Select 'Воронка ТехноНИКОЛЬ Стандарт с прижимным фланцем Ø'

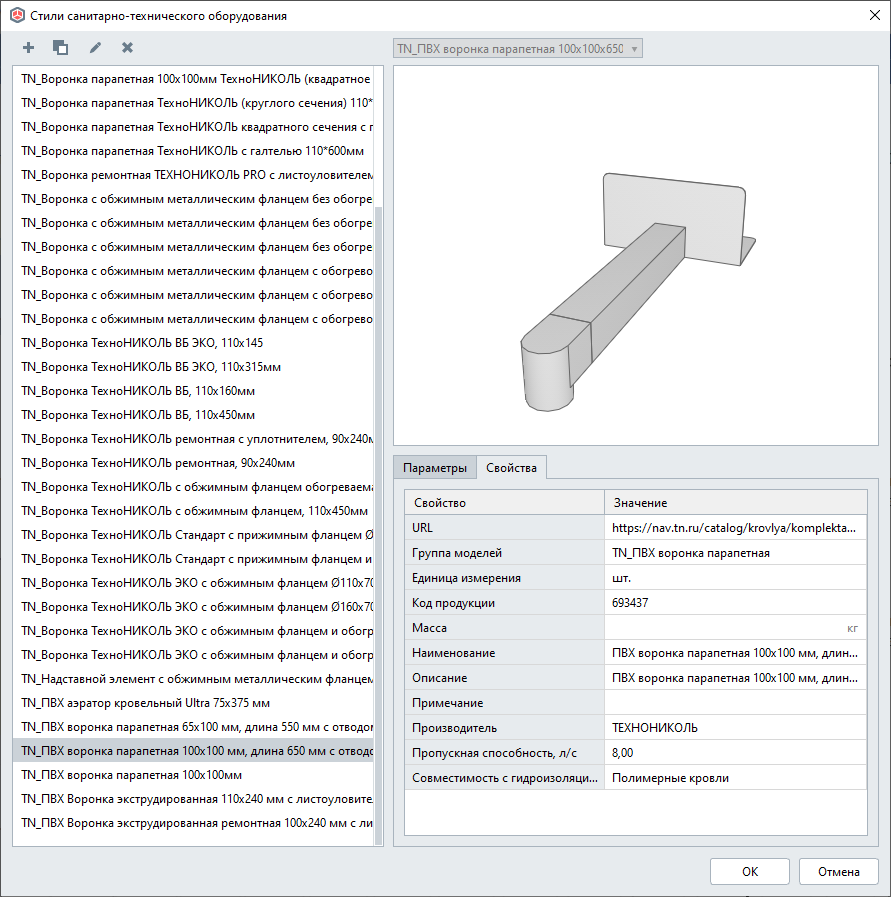click(193, 535)
